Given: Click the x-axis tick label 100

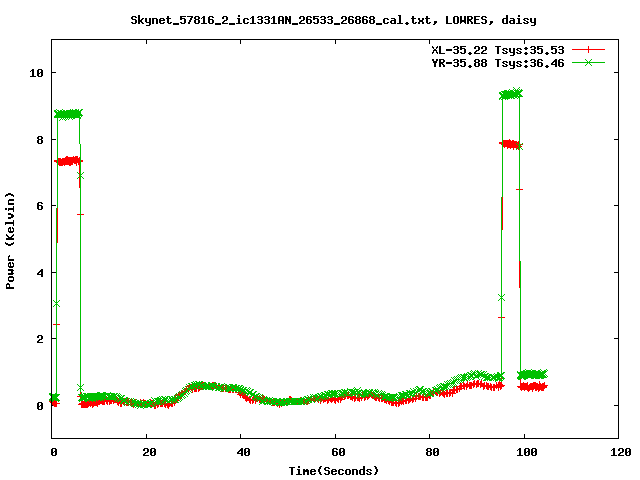Looking at the screenshot, I should [x=527, y=452].
